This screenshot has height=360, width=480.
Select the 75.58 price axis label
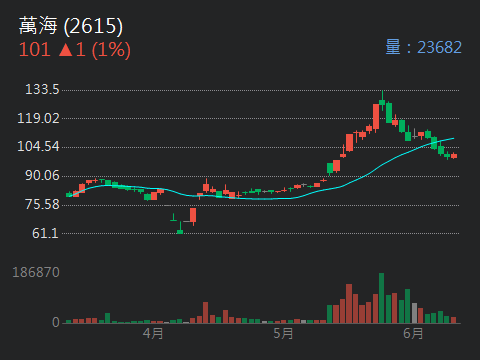pos(42,204)
